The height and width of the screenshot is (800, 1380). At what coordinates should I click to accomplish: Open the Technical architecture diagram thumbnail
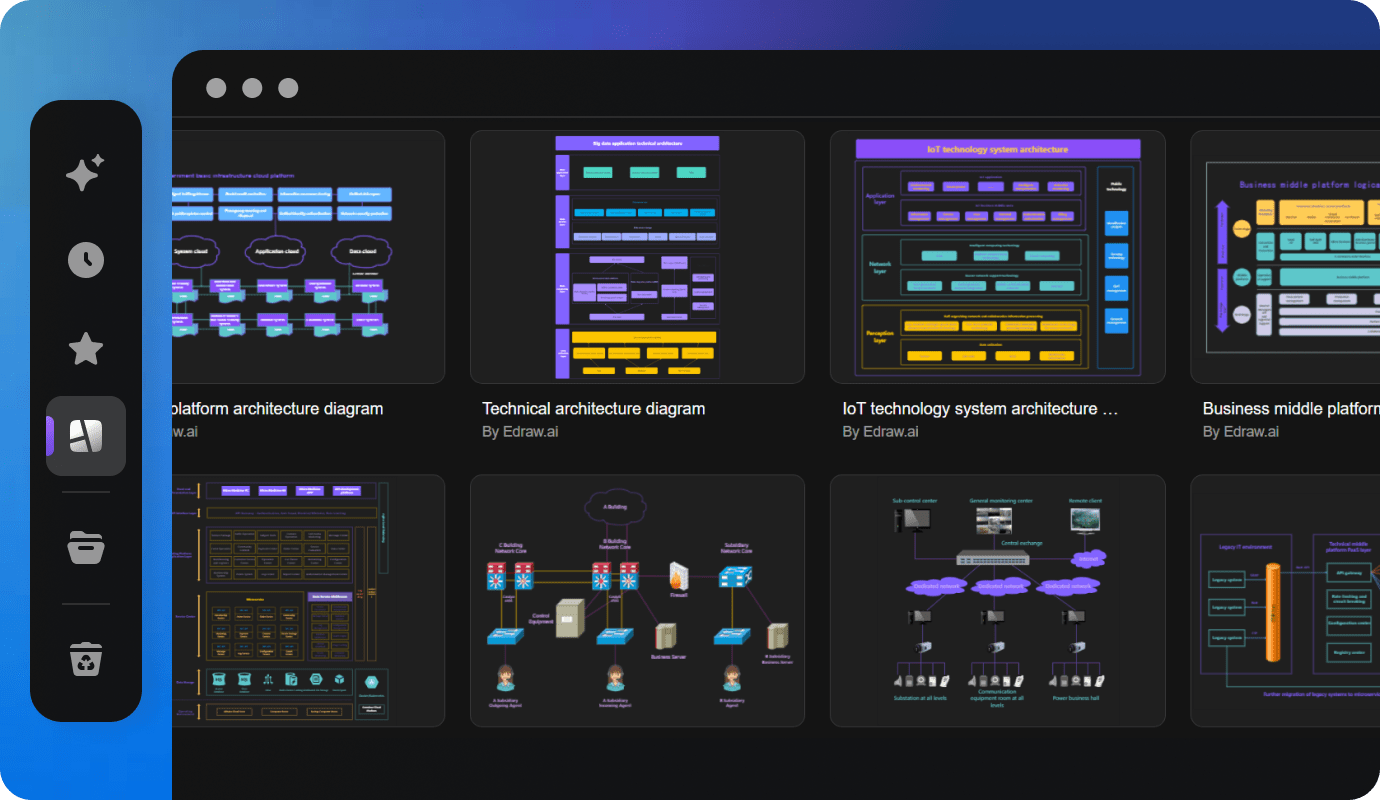[637, 257]
